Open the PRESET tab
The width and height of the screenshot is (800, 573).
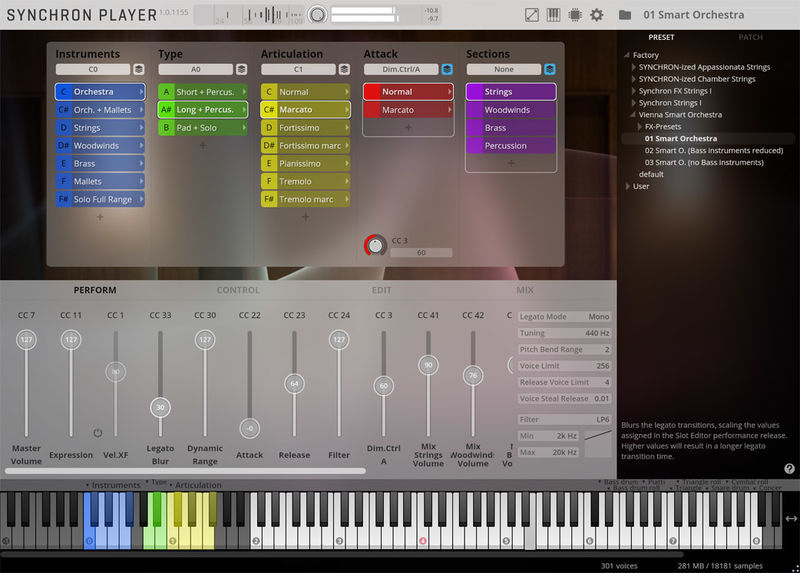661,37
